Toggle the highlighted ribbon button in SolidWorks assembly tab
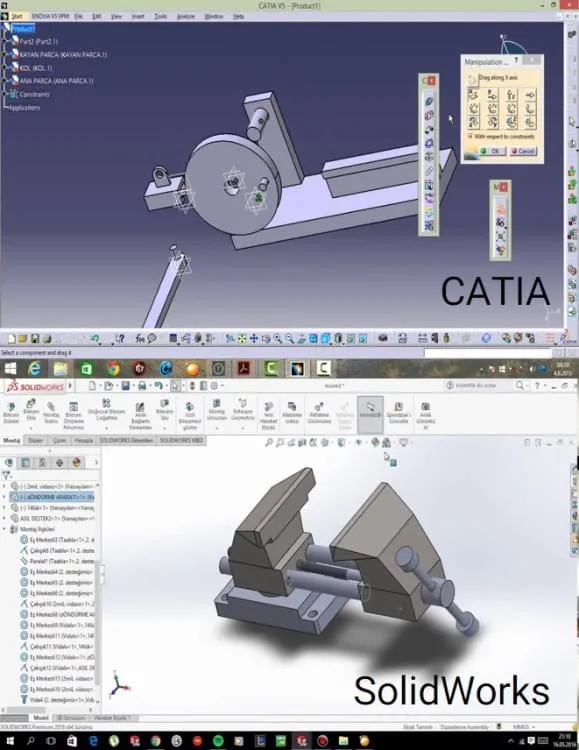 click(x=370, y=414)
